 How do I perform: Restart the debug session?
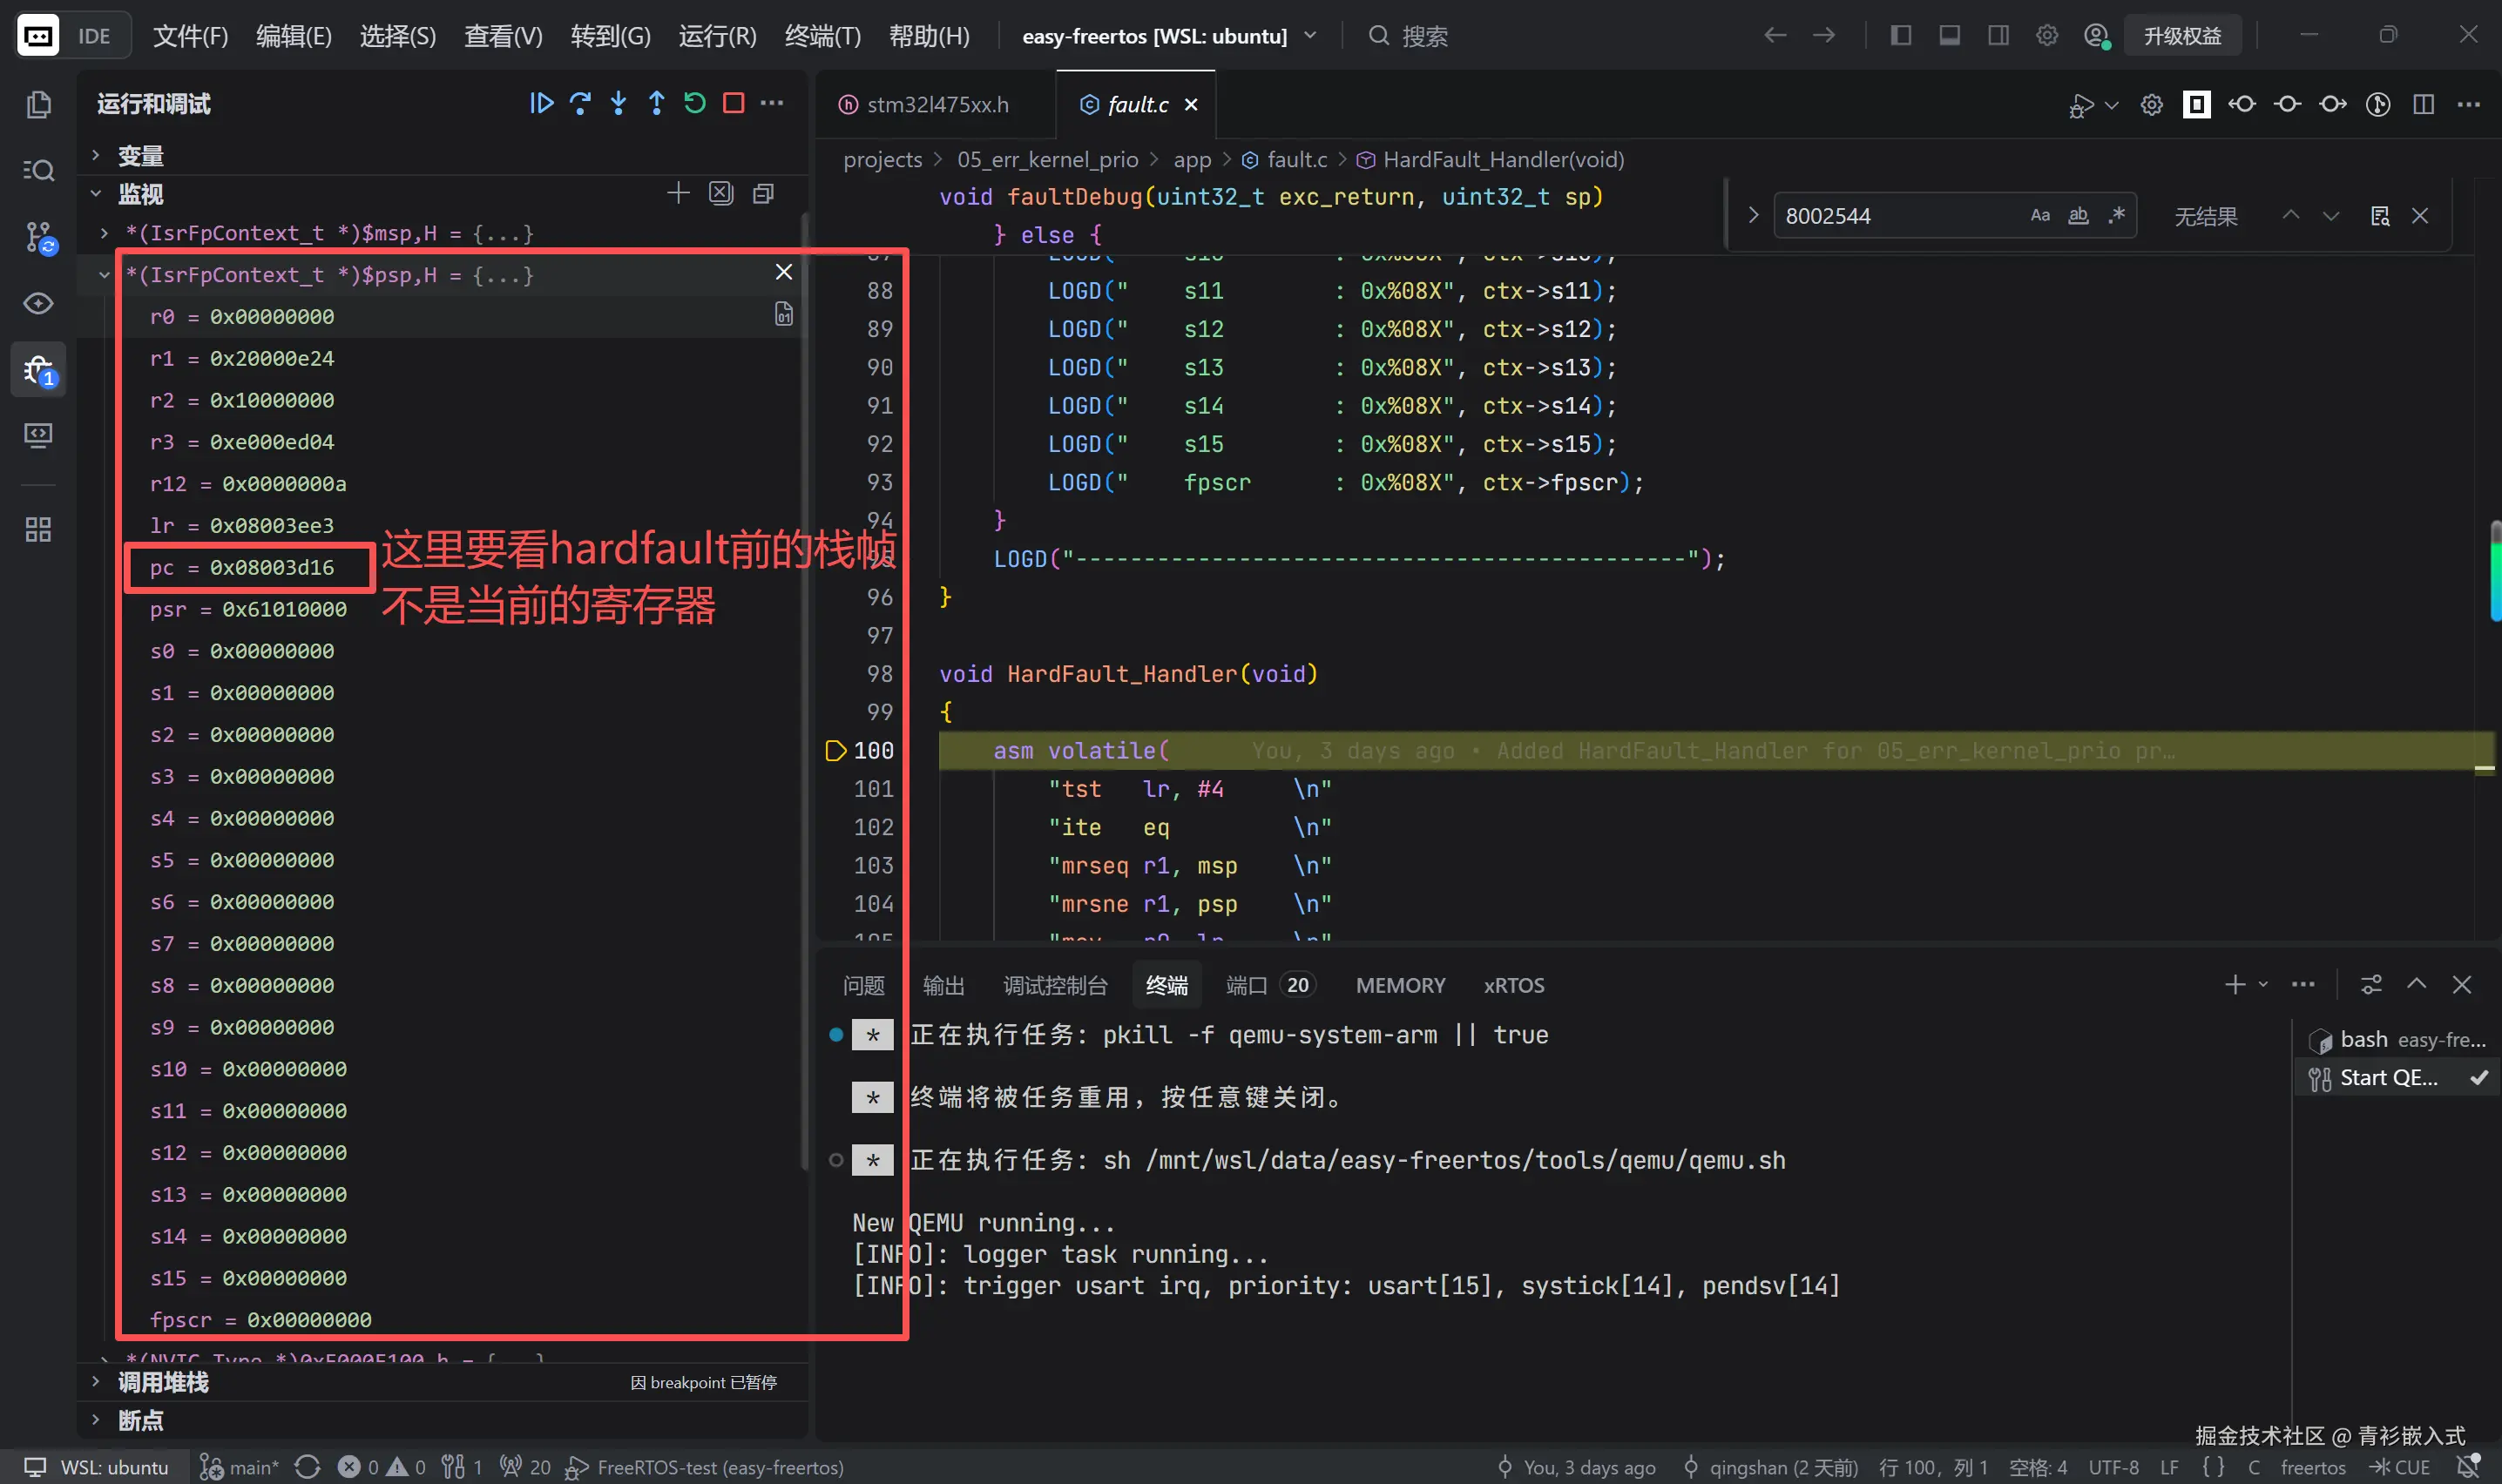pos(695,103)
